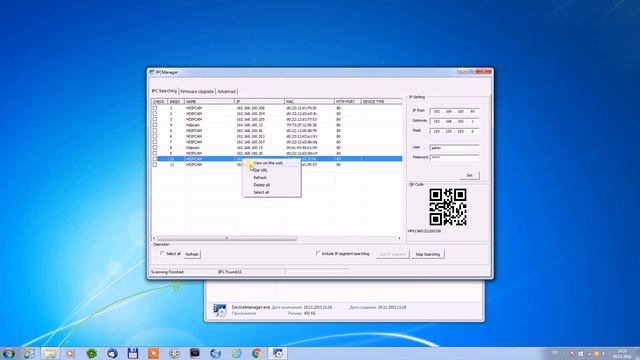Enable the checkbox for device index 5

coord(155,131)
